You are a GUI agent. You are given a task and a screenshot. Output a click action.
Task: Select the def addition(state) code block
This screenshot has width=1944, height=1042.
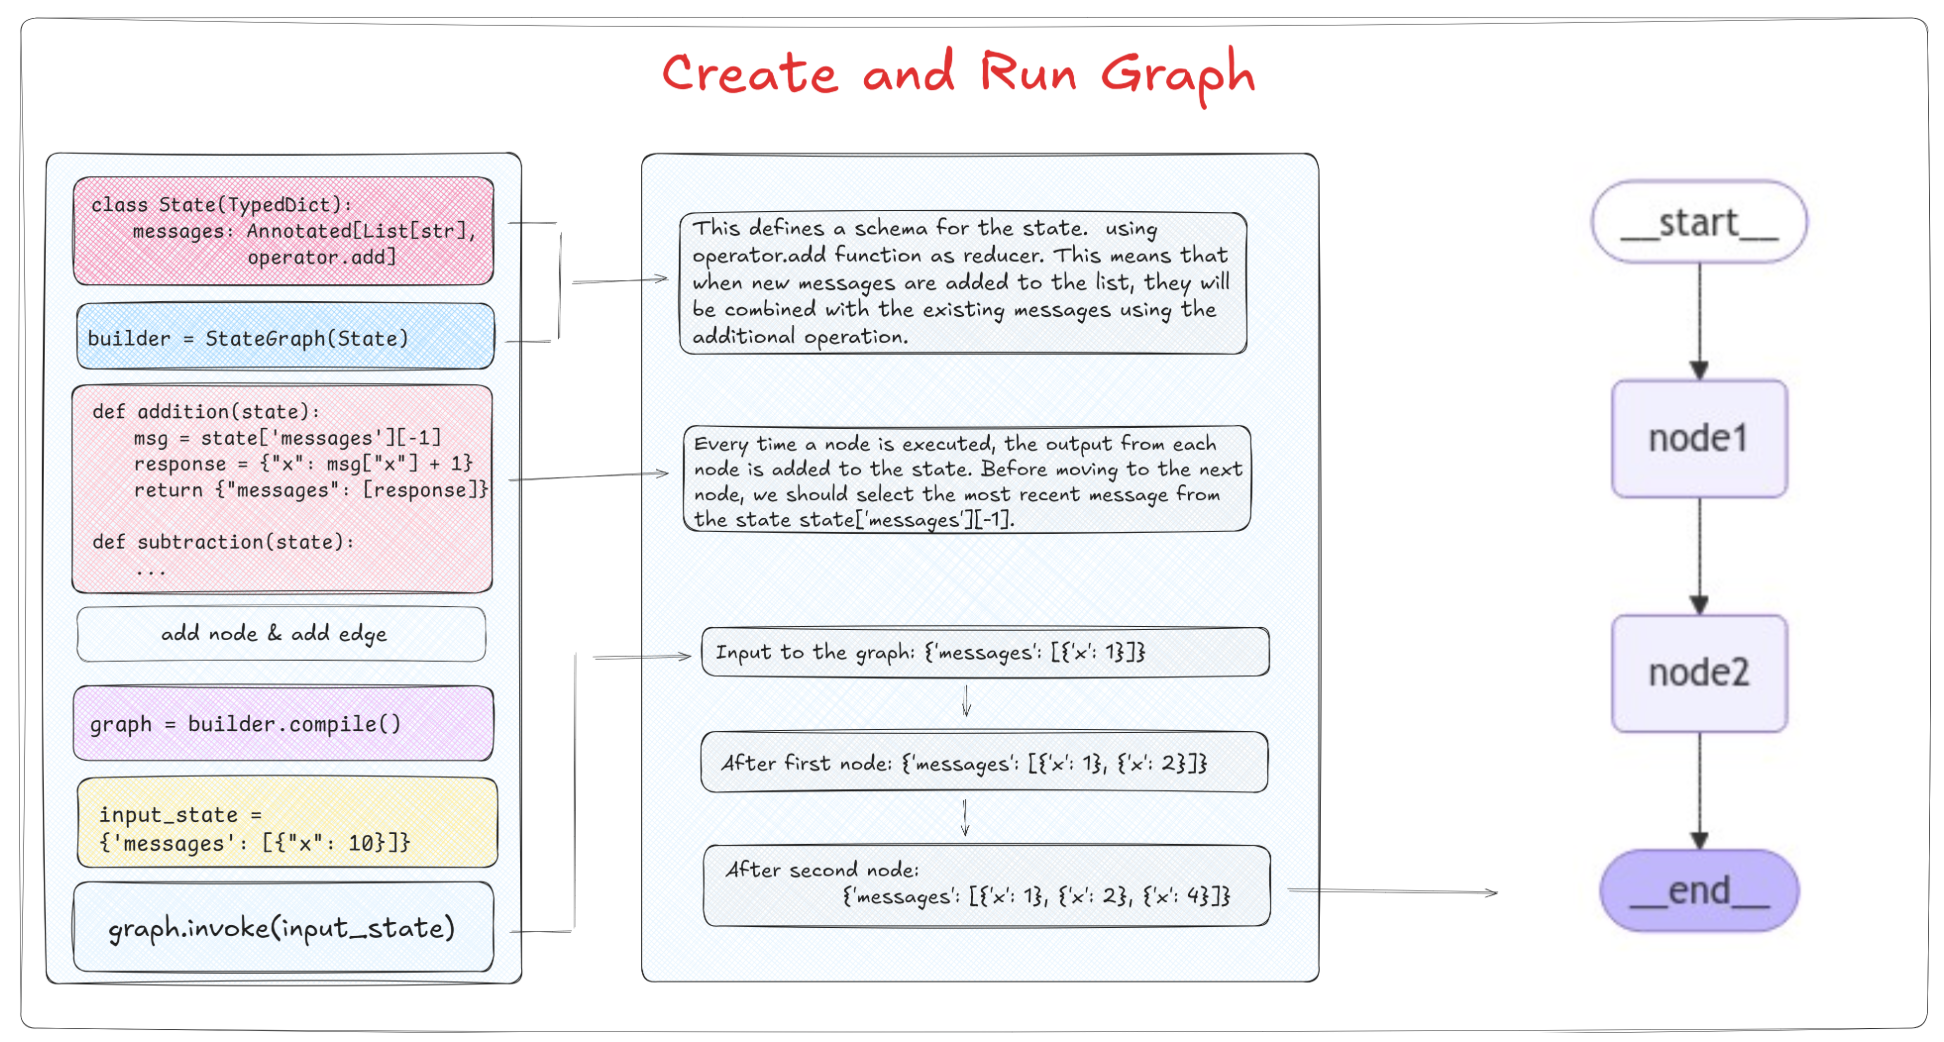(282, 489)
